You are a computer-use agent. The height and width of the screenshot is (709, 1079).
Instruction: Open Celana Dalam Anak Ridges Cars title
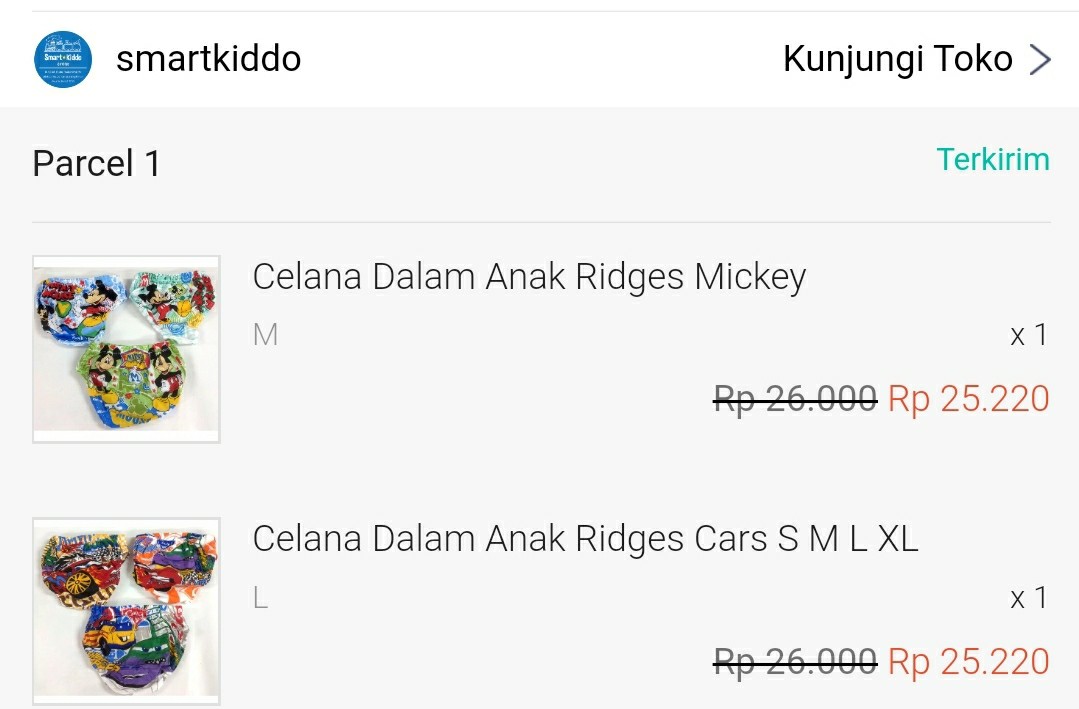coord(584,539)
